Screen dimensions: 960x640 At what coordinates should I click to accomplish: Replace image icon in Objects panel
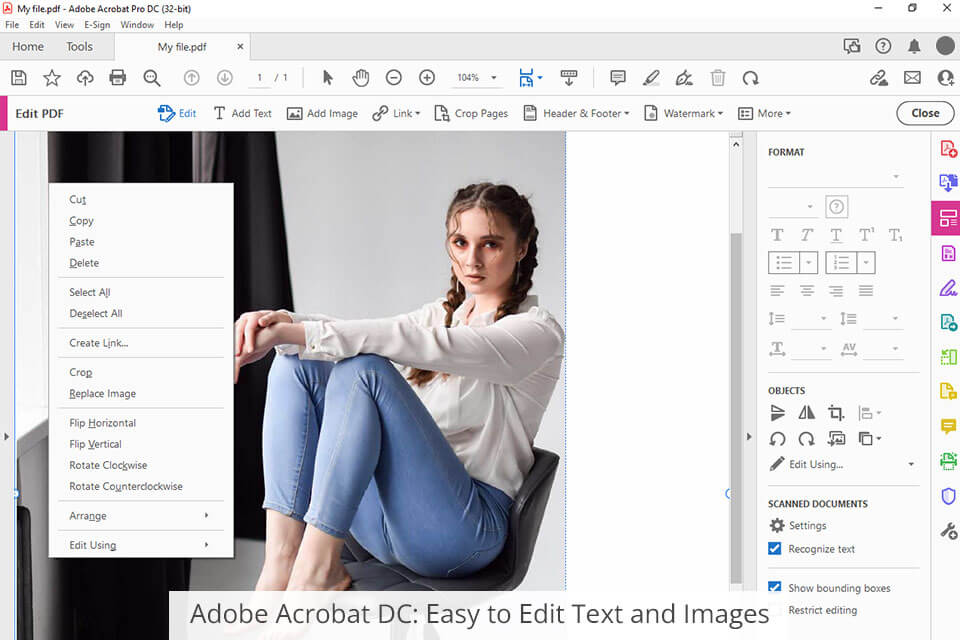tap(836, 439)
